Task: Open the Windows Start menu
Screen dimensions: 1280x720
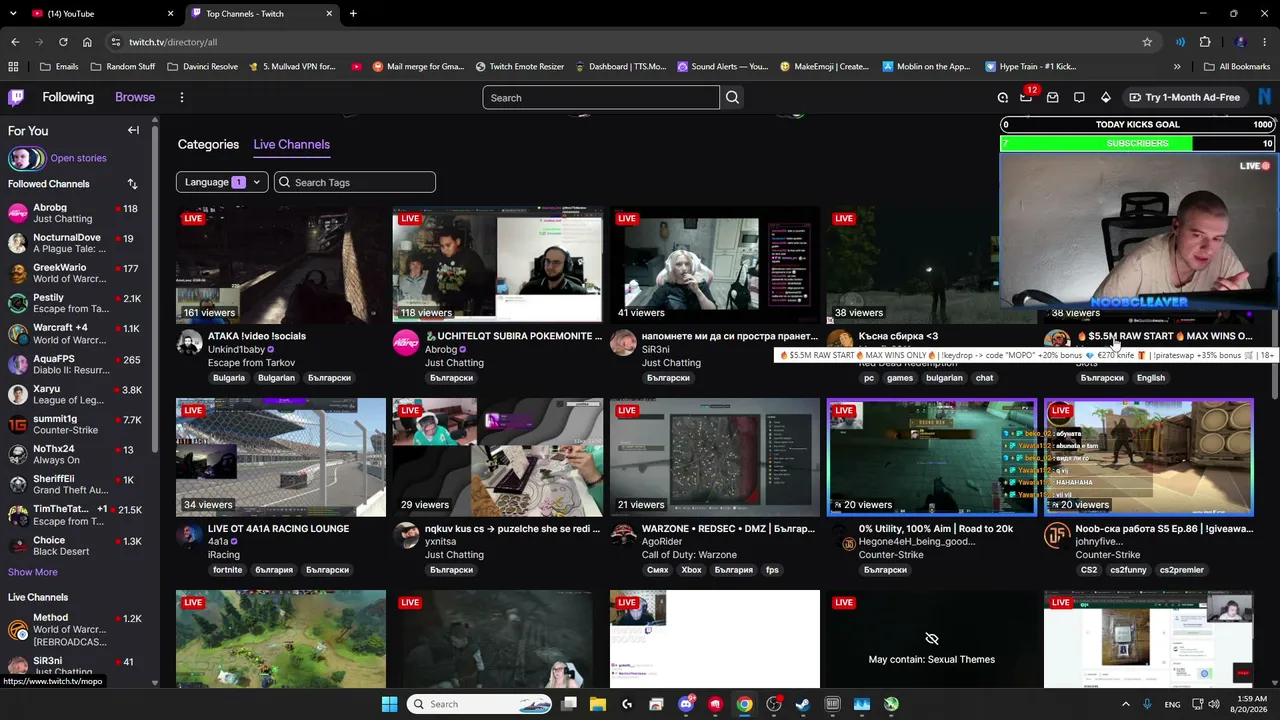Action: (389, 704)
